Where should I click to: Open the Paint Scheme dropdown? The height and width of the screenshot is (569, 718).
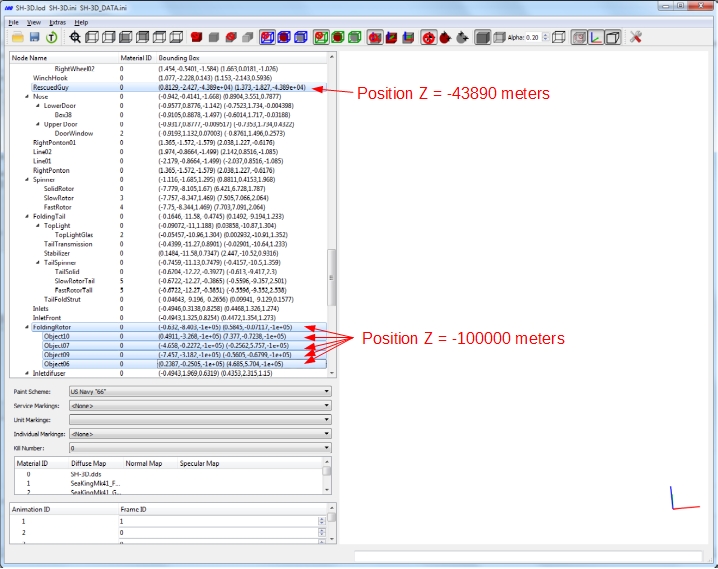point(200,391)
